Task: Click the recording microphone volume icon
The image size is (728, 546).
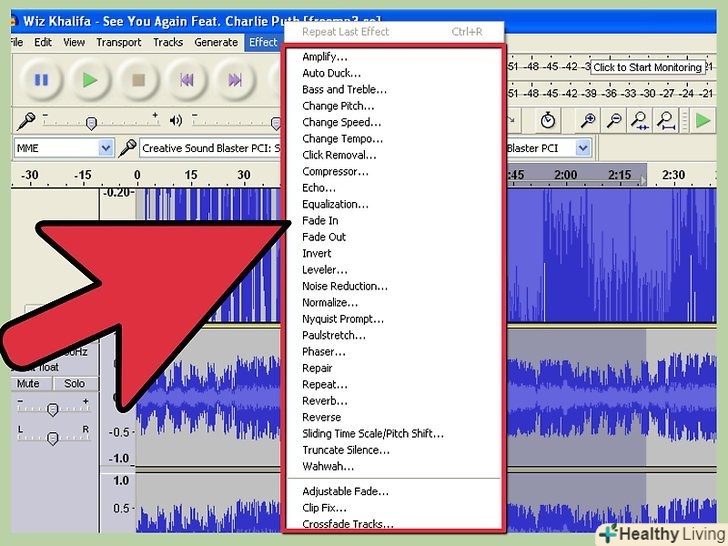Action: coord(26,121)
